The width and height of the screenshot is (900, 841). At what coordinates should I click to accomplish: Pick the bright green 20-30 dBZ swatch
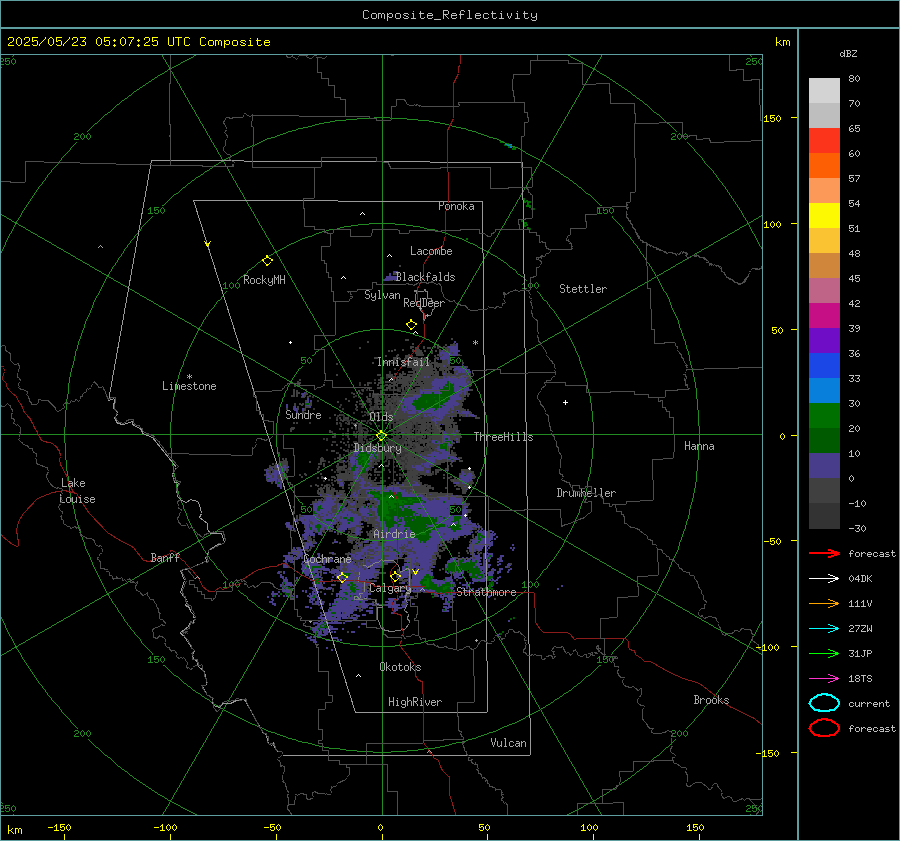click(824, 416)
